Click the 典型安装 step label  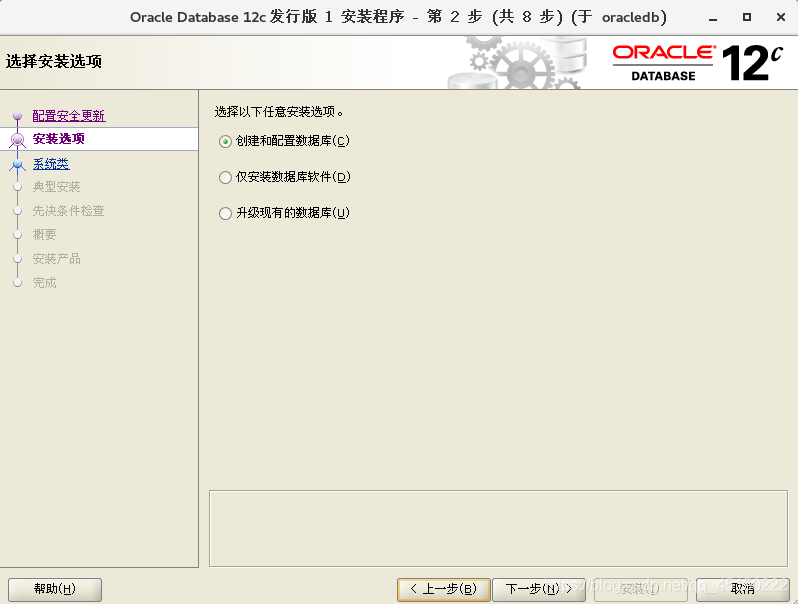pyautogui.click(x=56, y=187)
